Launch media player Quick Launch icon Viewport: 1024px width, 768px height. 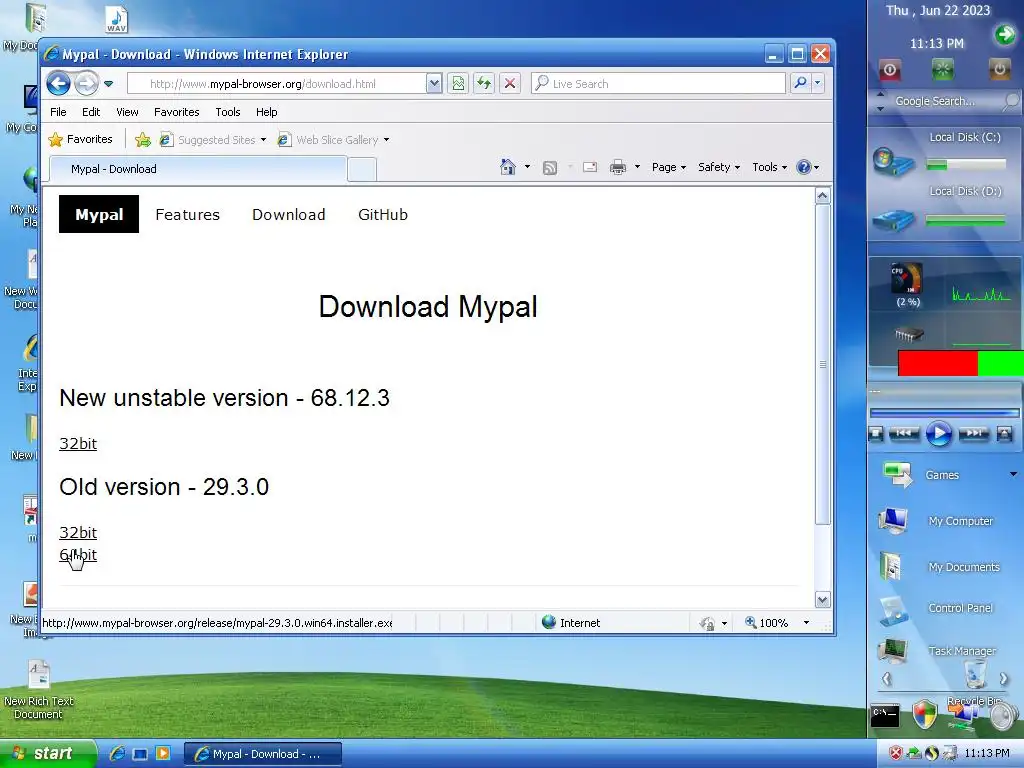pos(163,754)
